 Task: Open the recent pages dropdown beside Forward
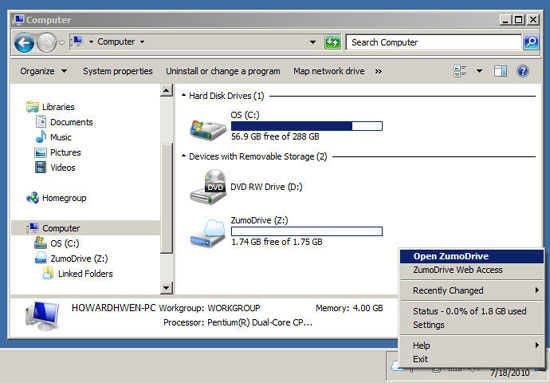[x=62, y=43]
